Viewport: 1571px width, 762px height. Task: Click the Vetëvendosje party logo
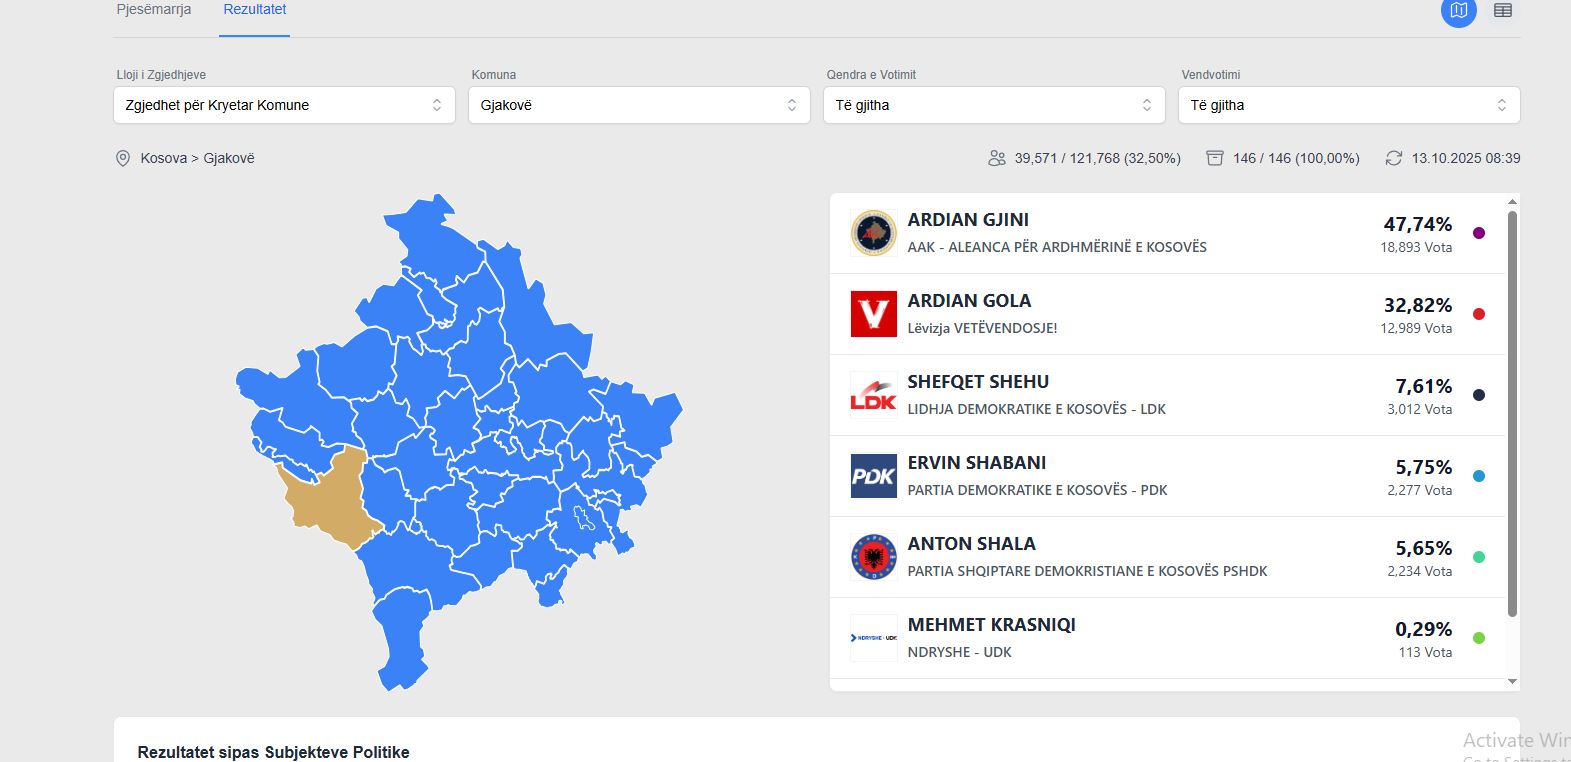873,314
